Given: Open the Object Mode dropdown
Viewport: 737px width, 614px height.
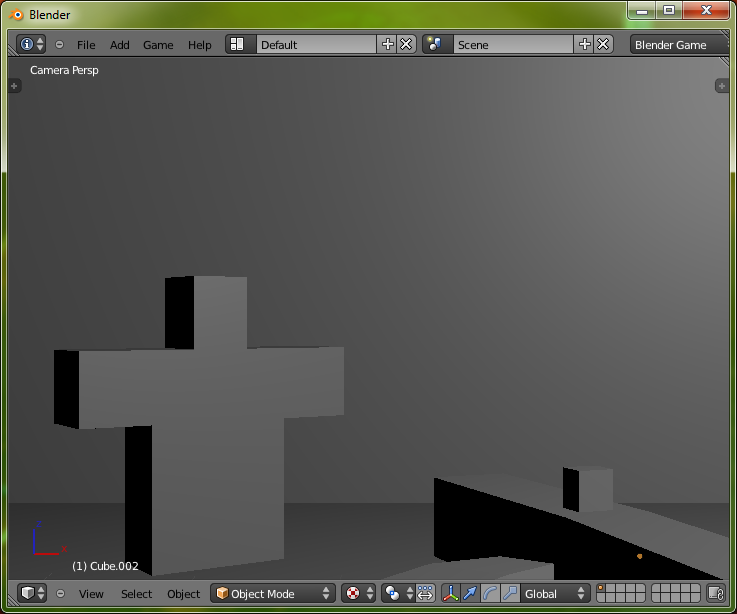Looking at the screenshot, I should [x=272, y=593].
